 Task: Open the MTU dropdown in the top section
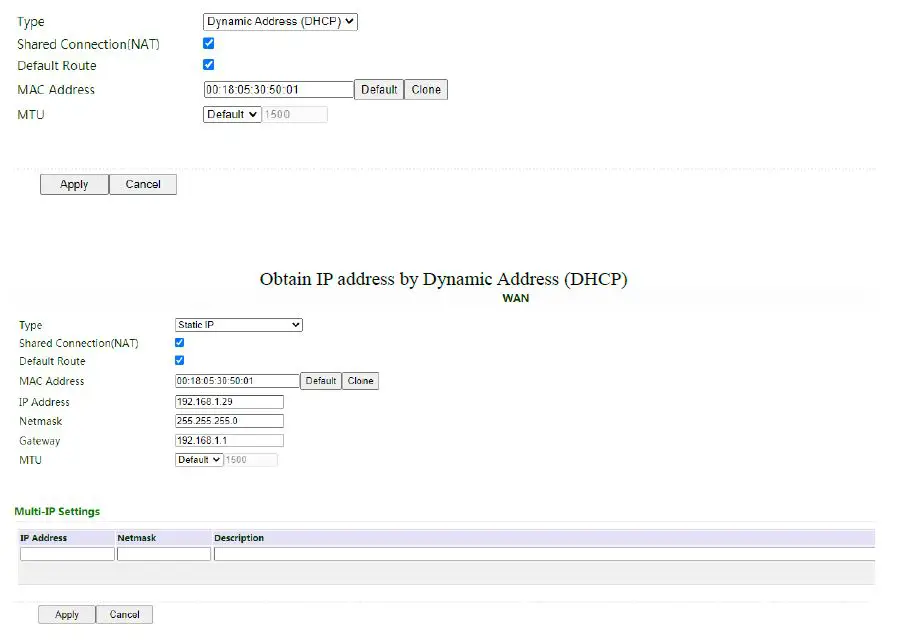[231, 113]
